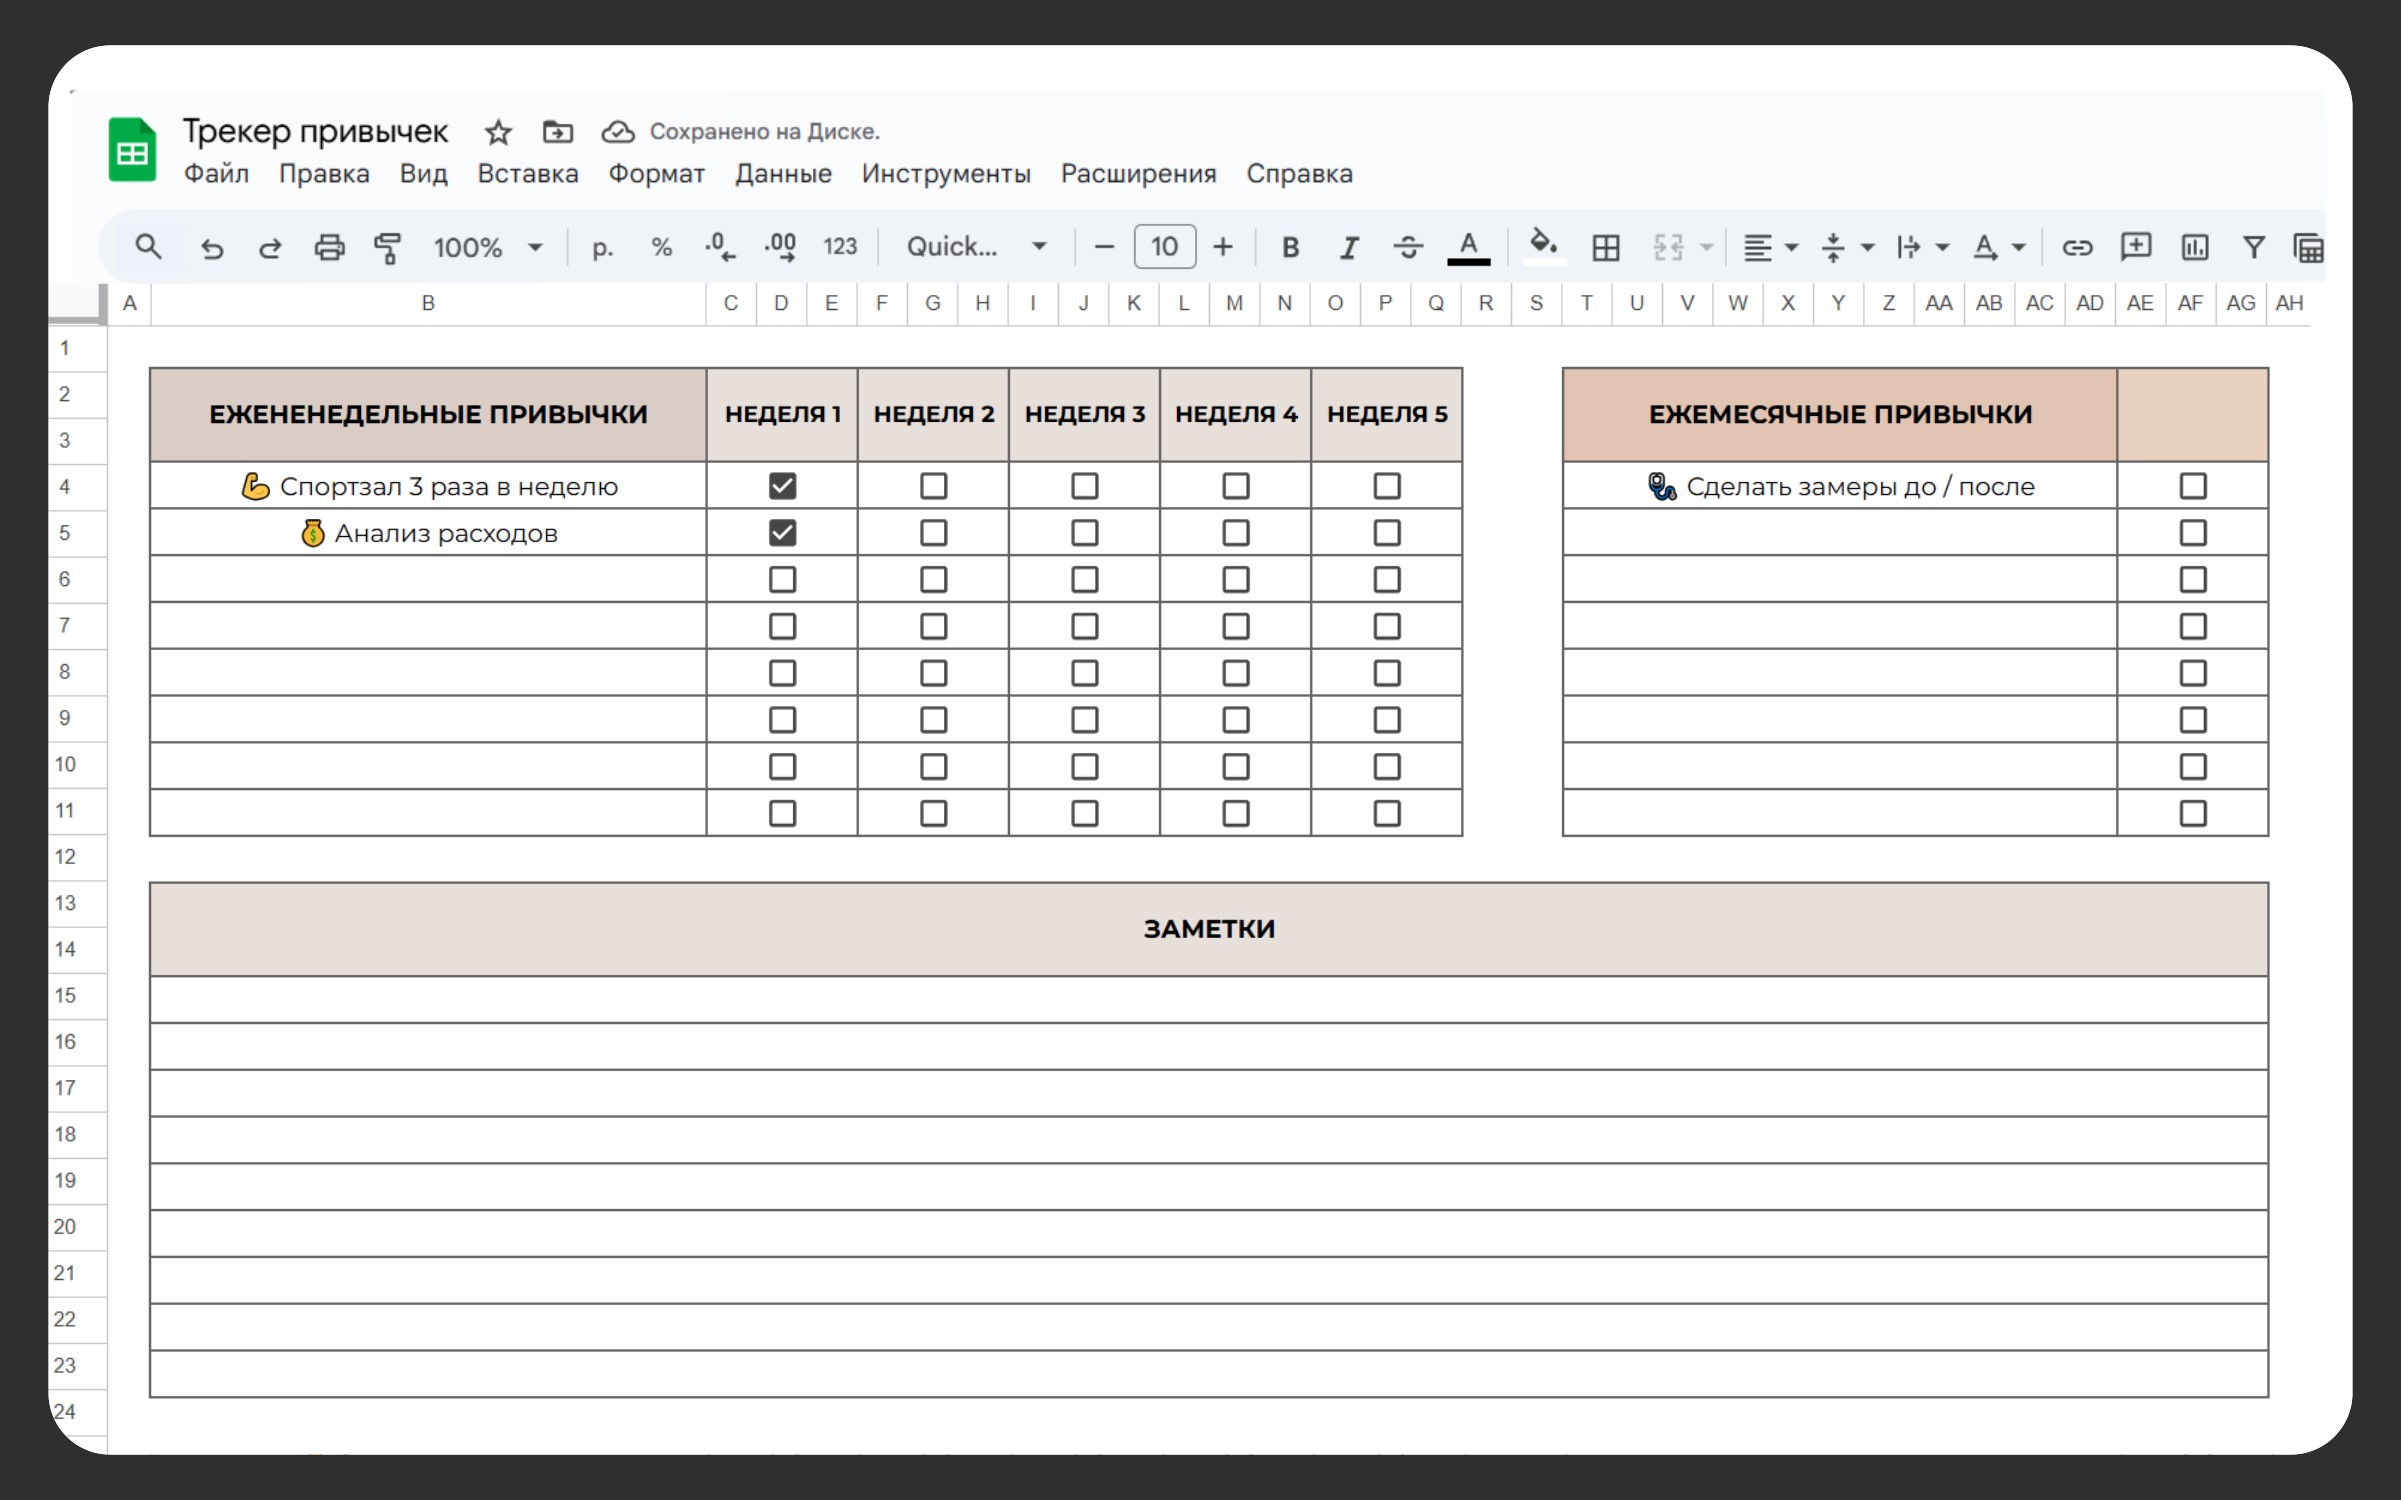Open the text rotation dropdown
2401x1500 pixels.
click(x=1998, y=247)
